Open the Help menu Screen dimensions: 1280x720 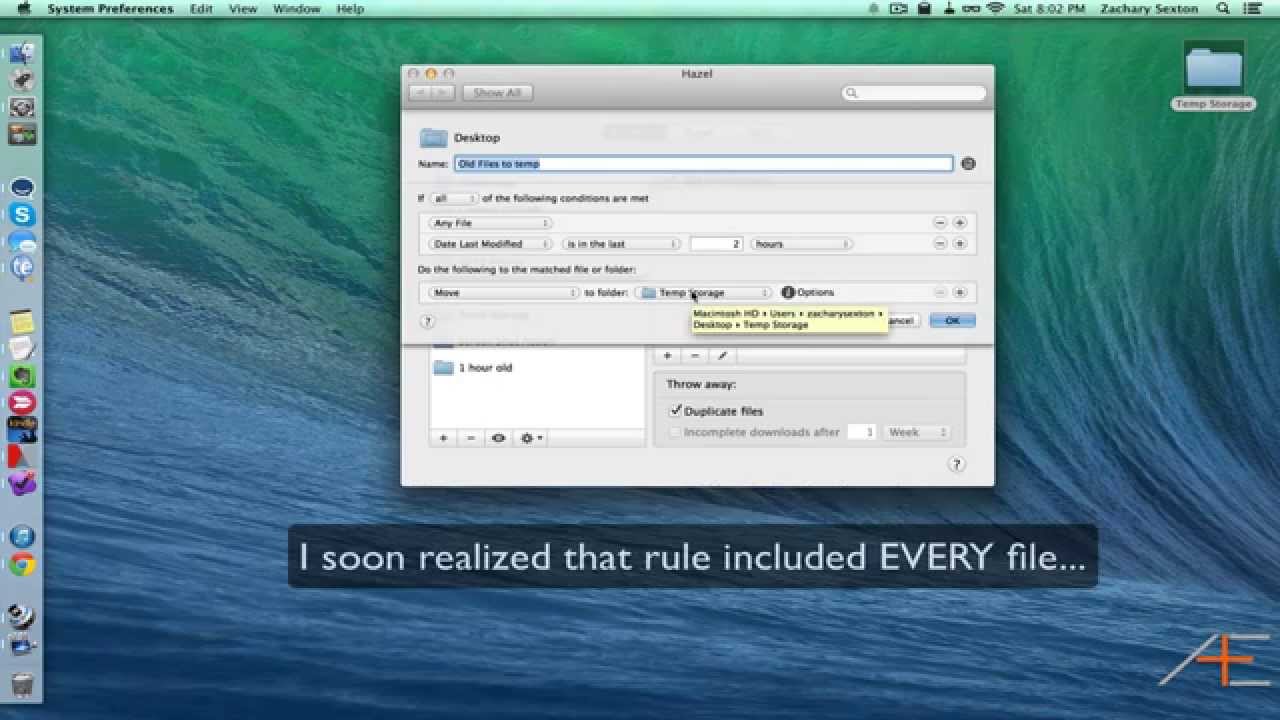point(350,9)
